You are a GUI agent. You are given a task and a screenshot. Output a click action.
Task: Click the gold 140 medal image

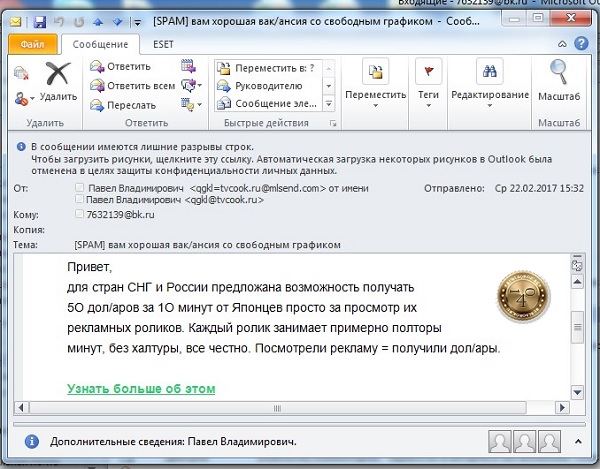pos(523,296)
